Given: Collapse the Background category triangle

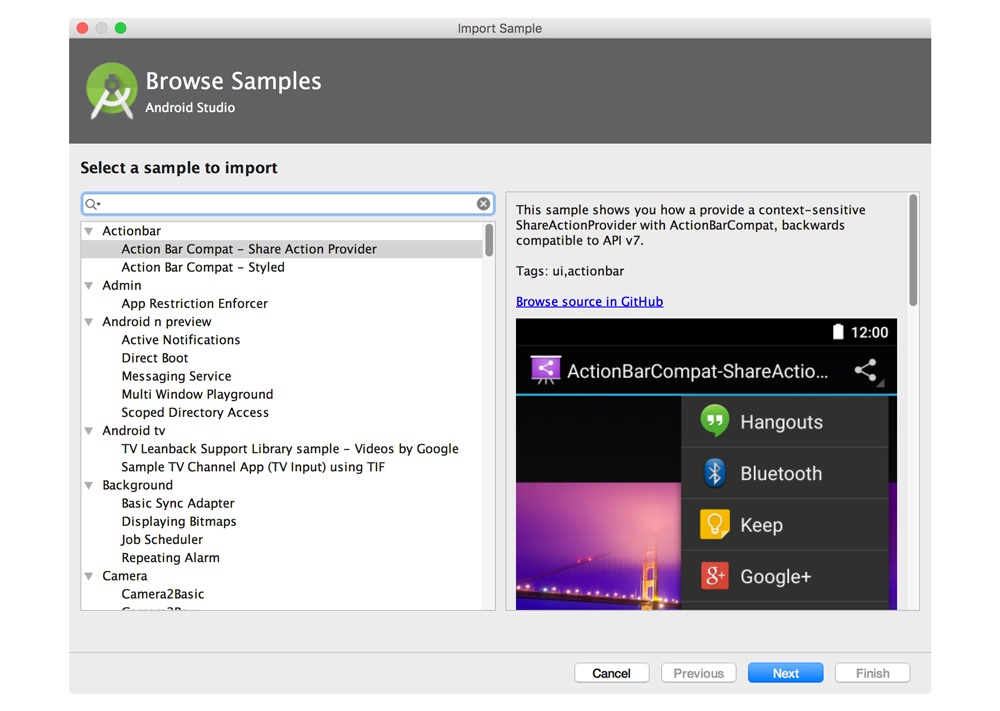Looking at the screenshot, I should coord(90,486).
